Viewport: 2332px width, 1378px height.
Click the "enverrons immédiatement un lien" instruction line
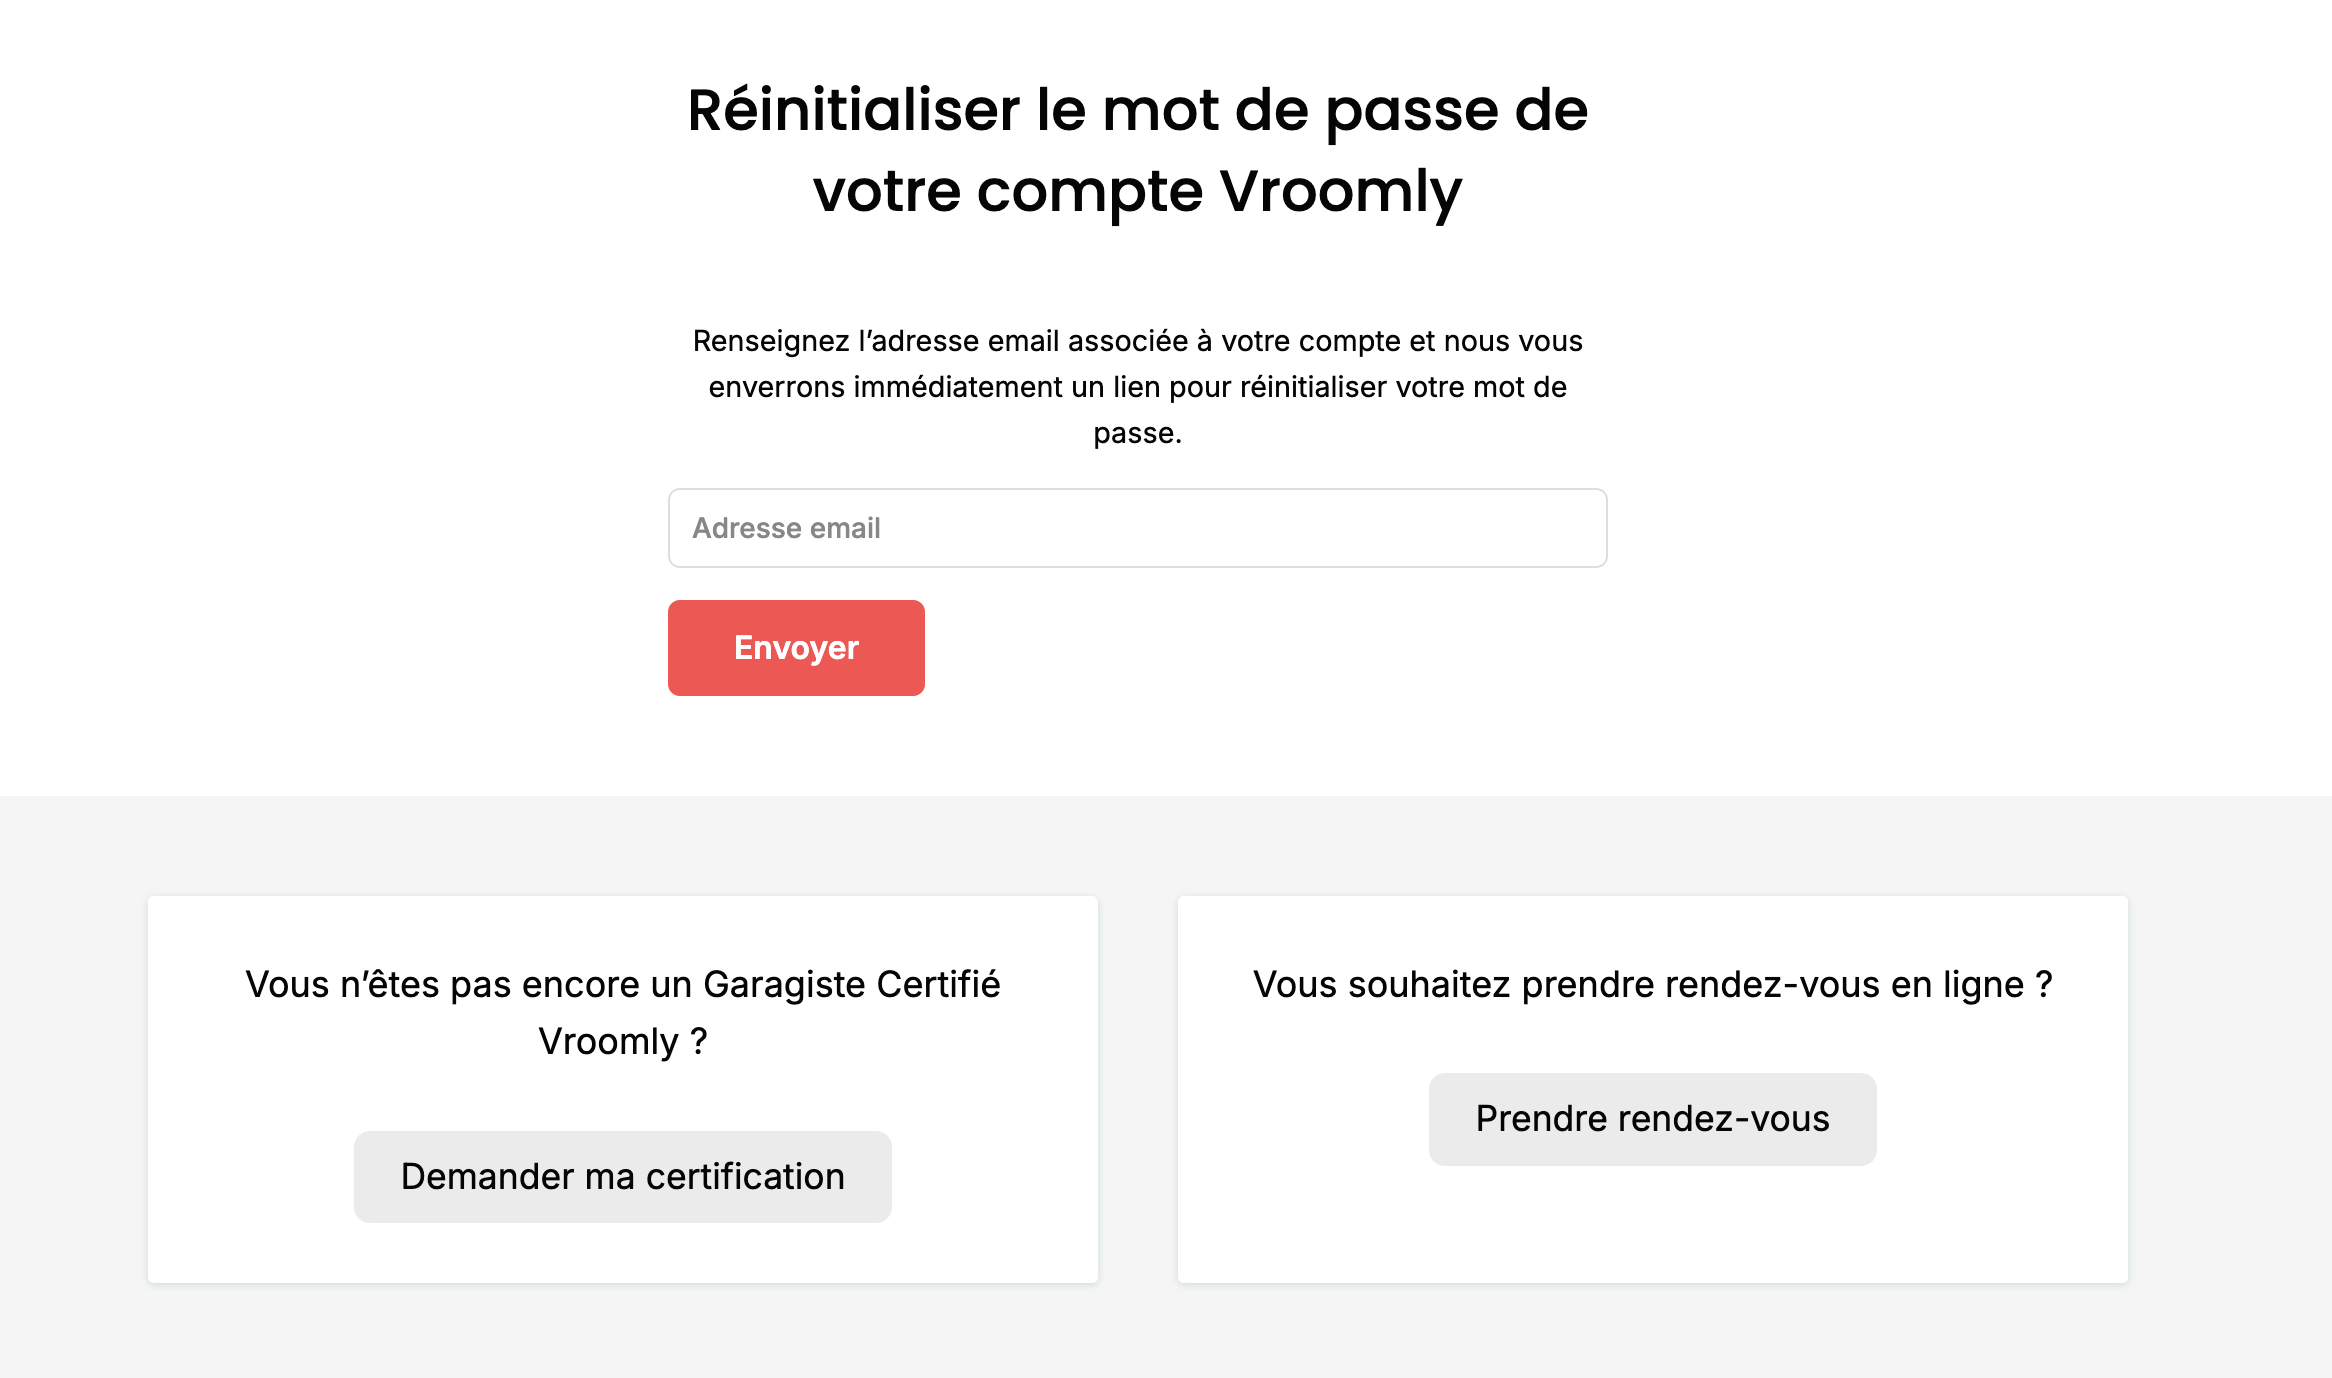[x=934, y=387]
